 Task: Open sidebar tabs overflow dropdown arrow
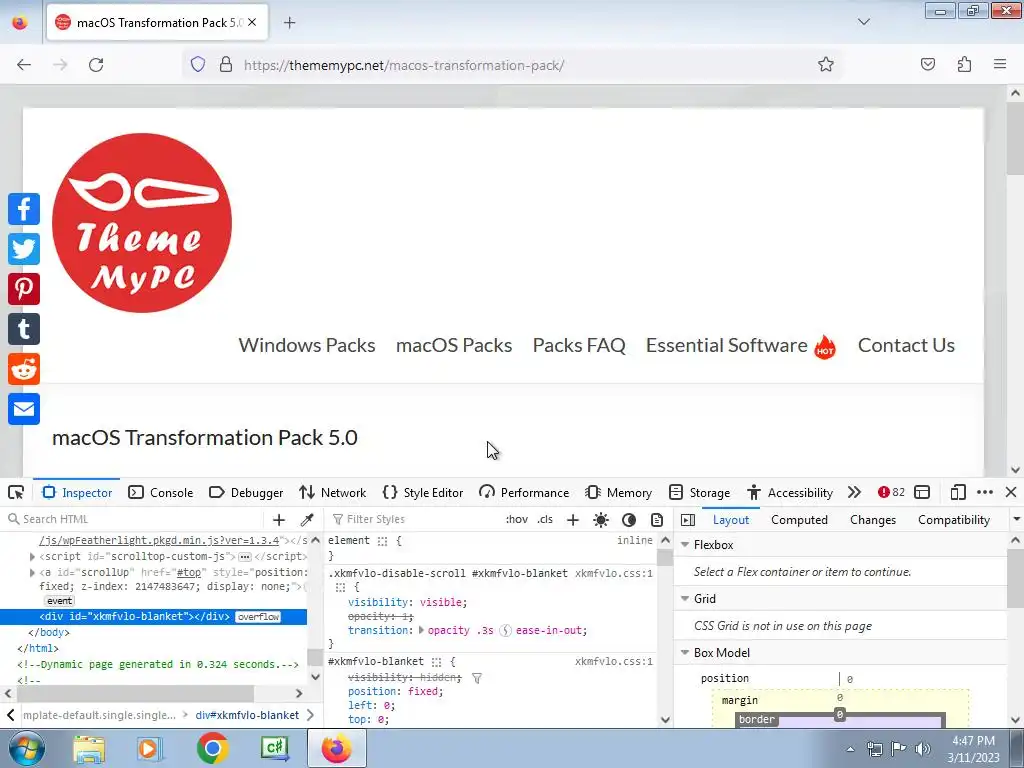tap(1016, 520)
